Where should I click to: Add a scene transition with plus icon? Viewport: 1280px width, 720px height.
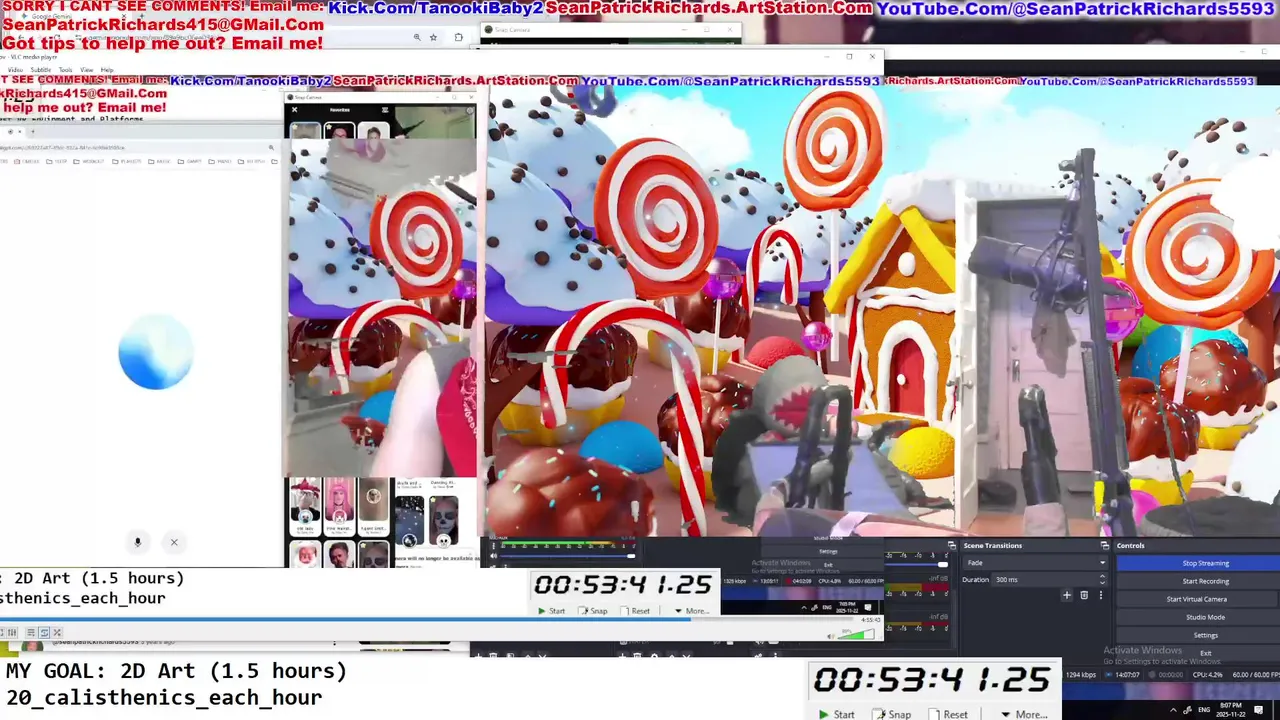(1067, 595)
